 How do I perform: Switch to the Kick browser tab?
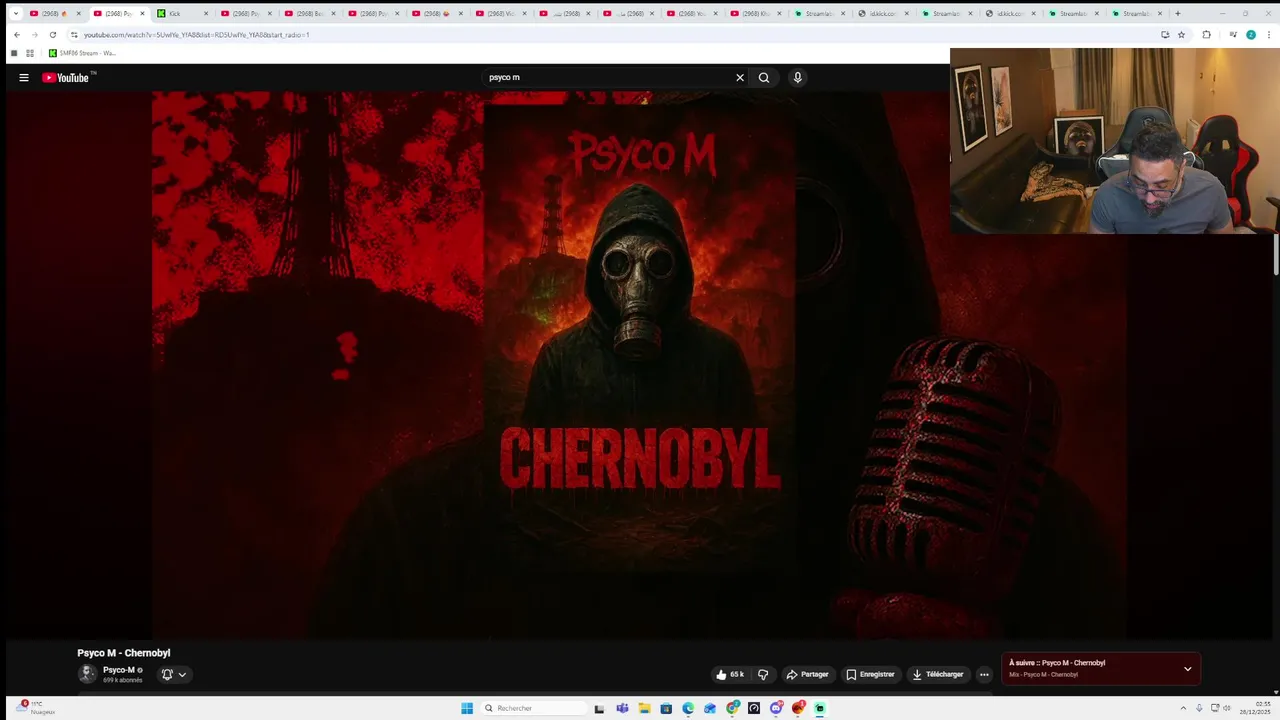[183, 13]
